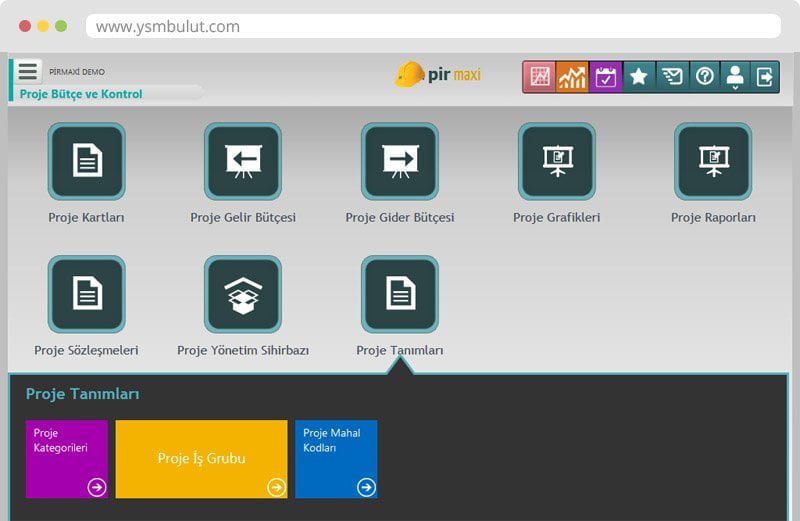The image size is (800, 521).
Task: Open Proje Sözleşmeleri module
Action: click(x=87, y=295)
